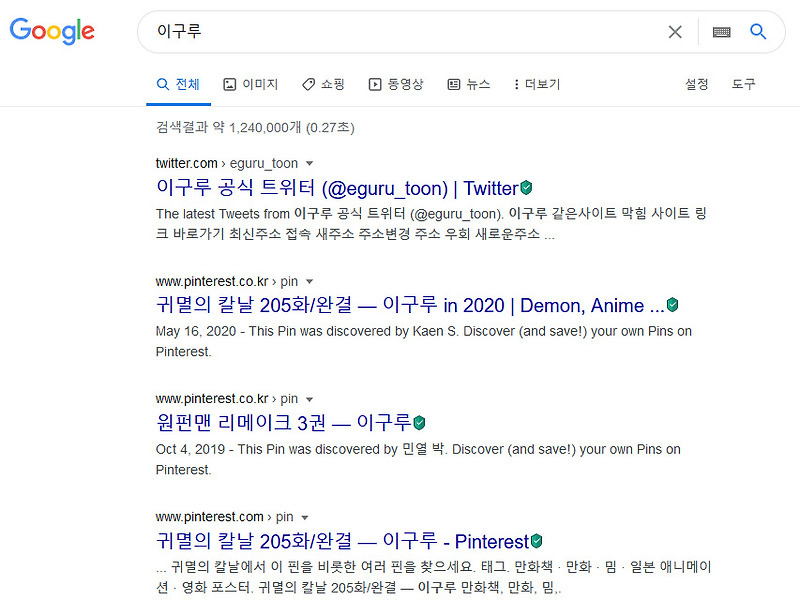Open 원펀맨 리메이크 3권 — 이구루 link
800x615 pixels.
(x=284, y=423)
